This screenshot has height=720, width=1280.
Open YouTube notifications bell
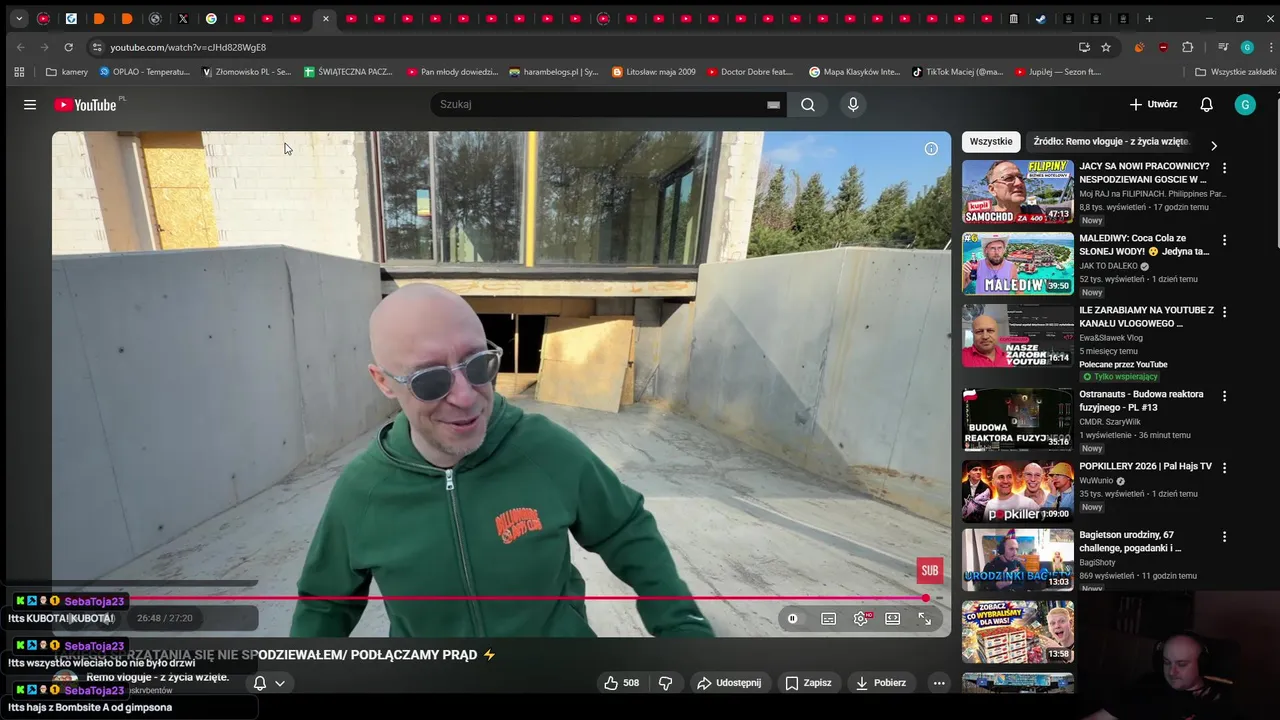pos(1206,104)
